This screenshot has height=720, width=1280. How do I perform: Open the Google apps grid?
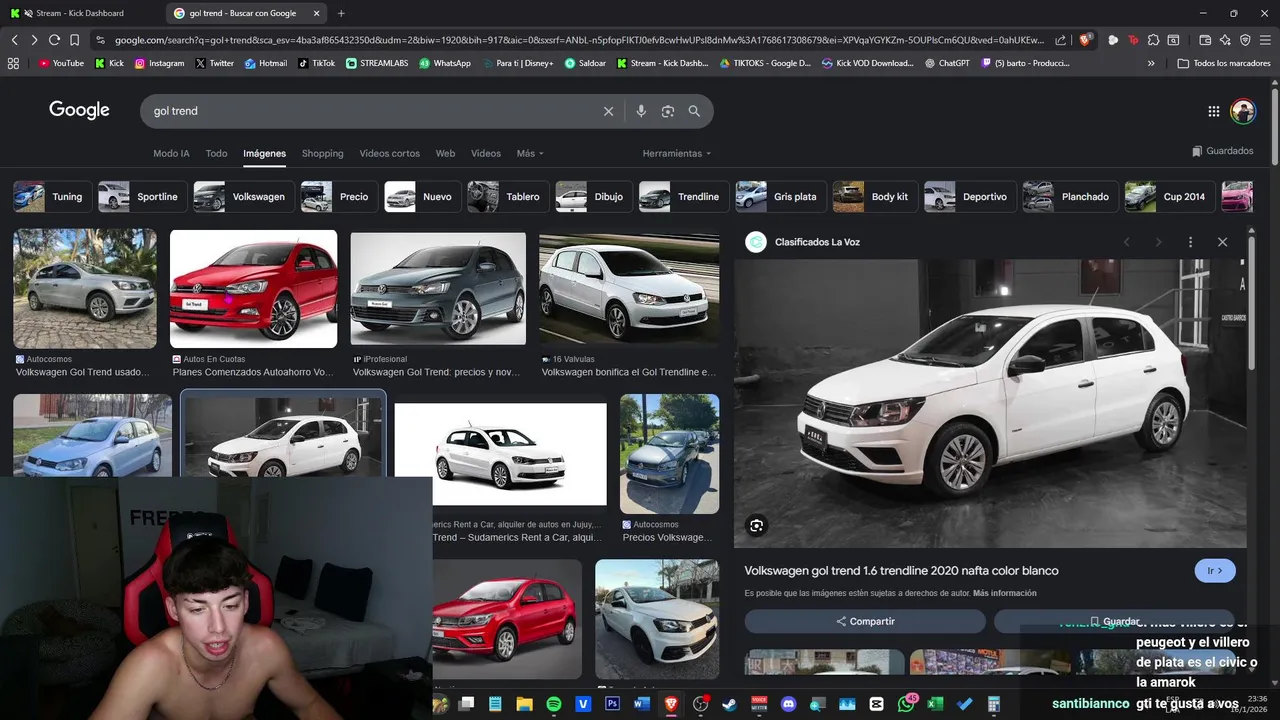pos(1214,111)
